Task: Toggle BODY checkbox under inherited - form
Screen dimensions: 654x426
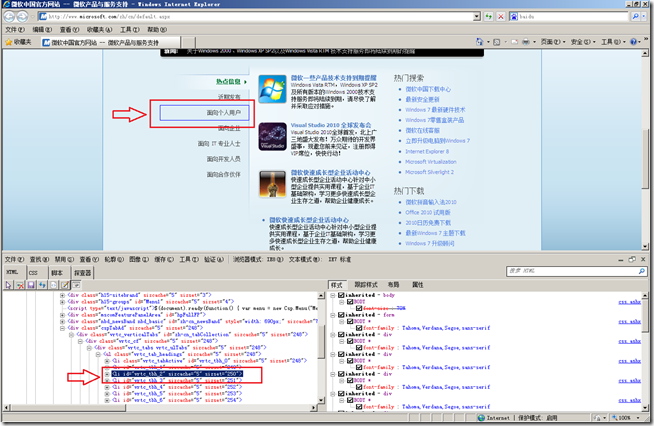Action: point(350,321)
